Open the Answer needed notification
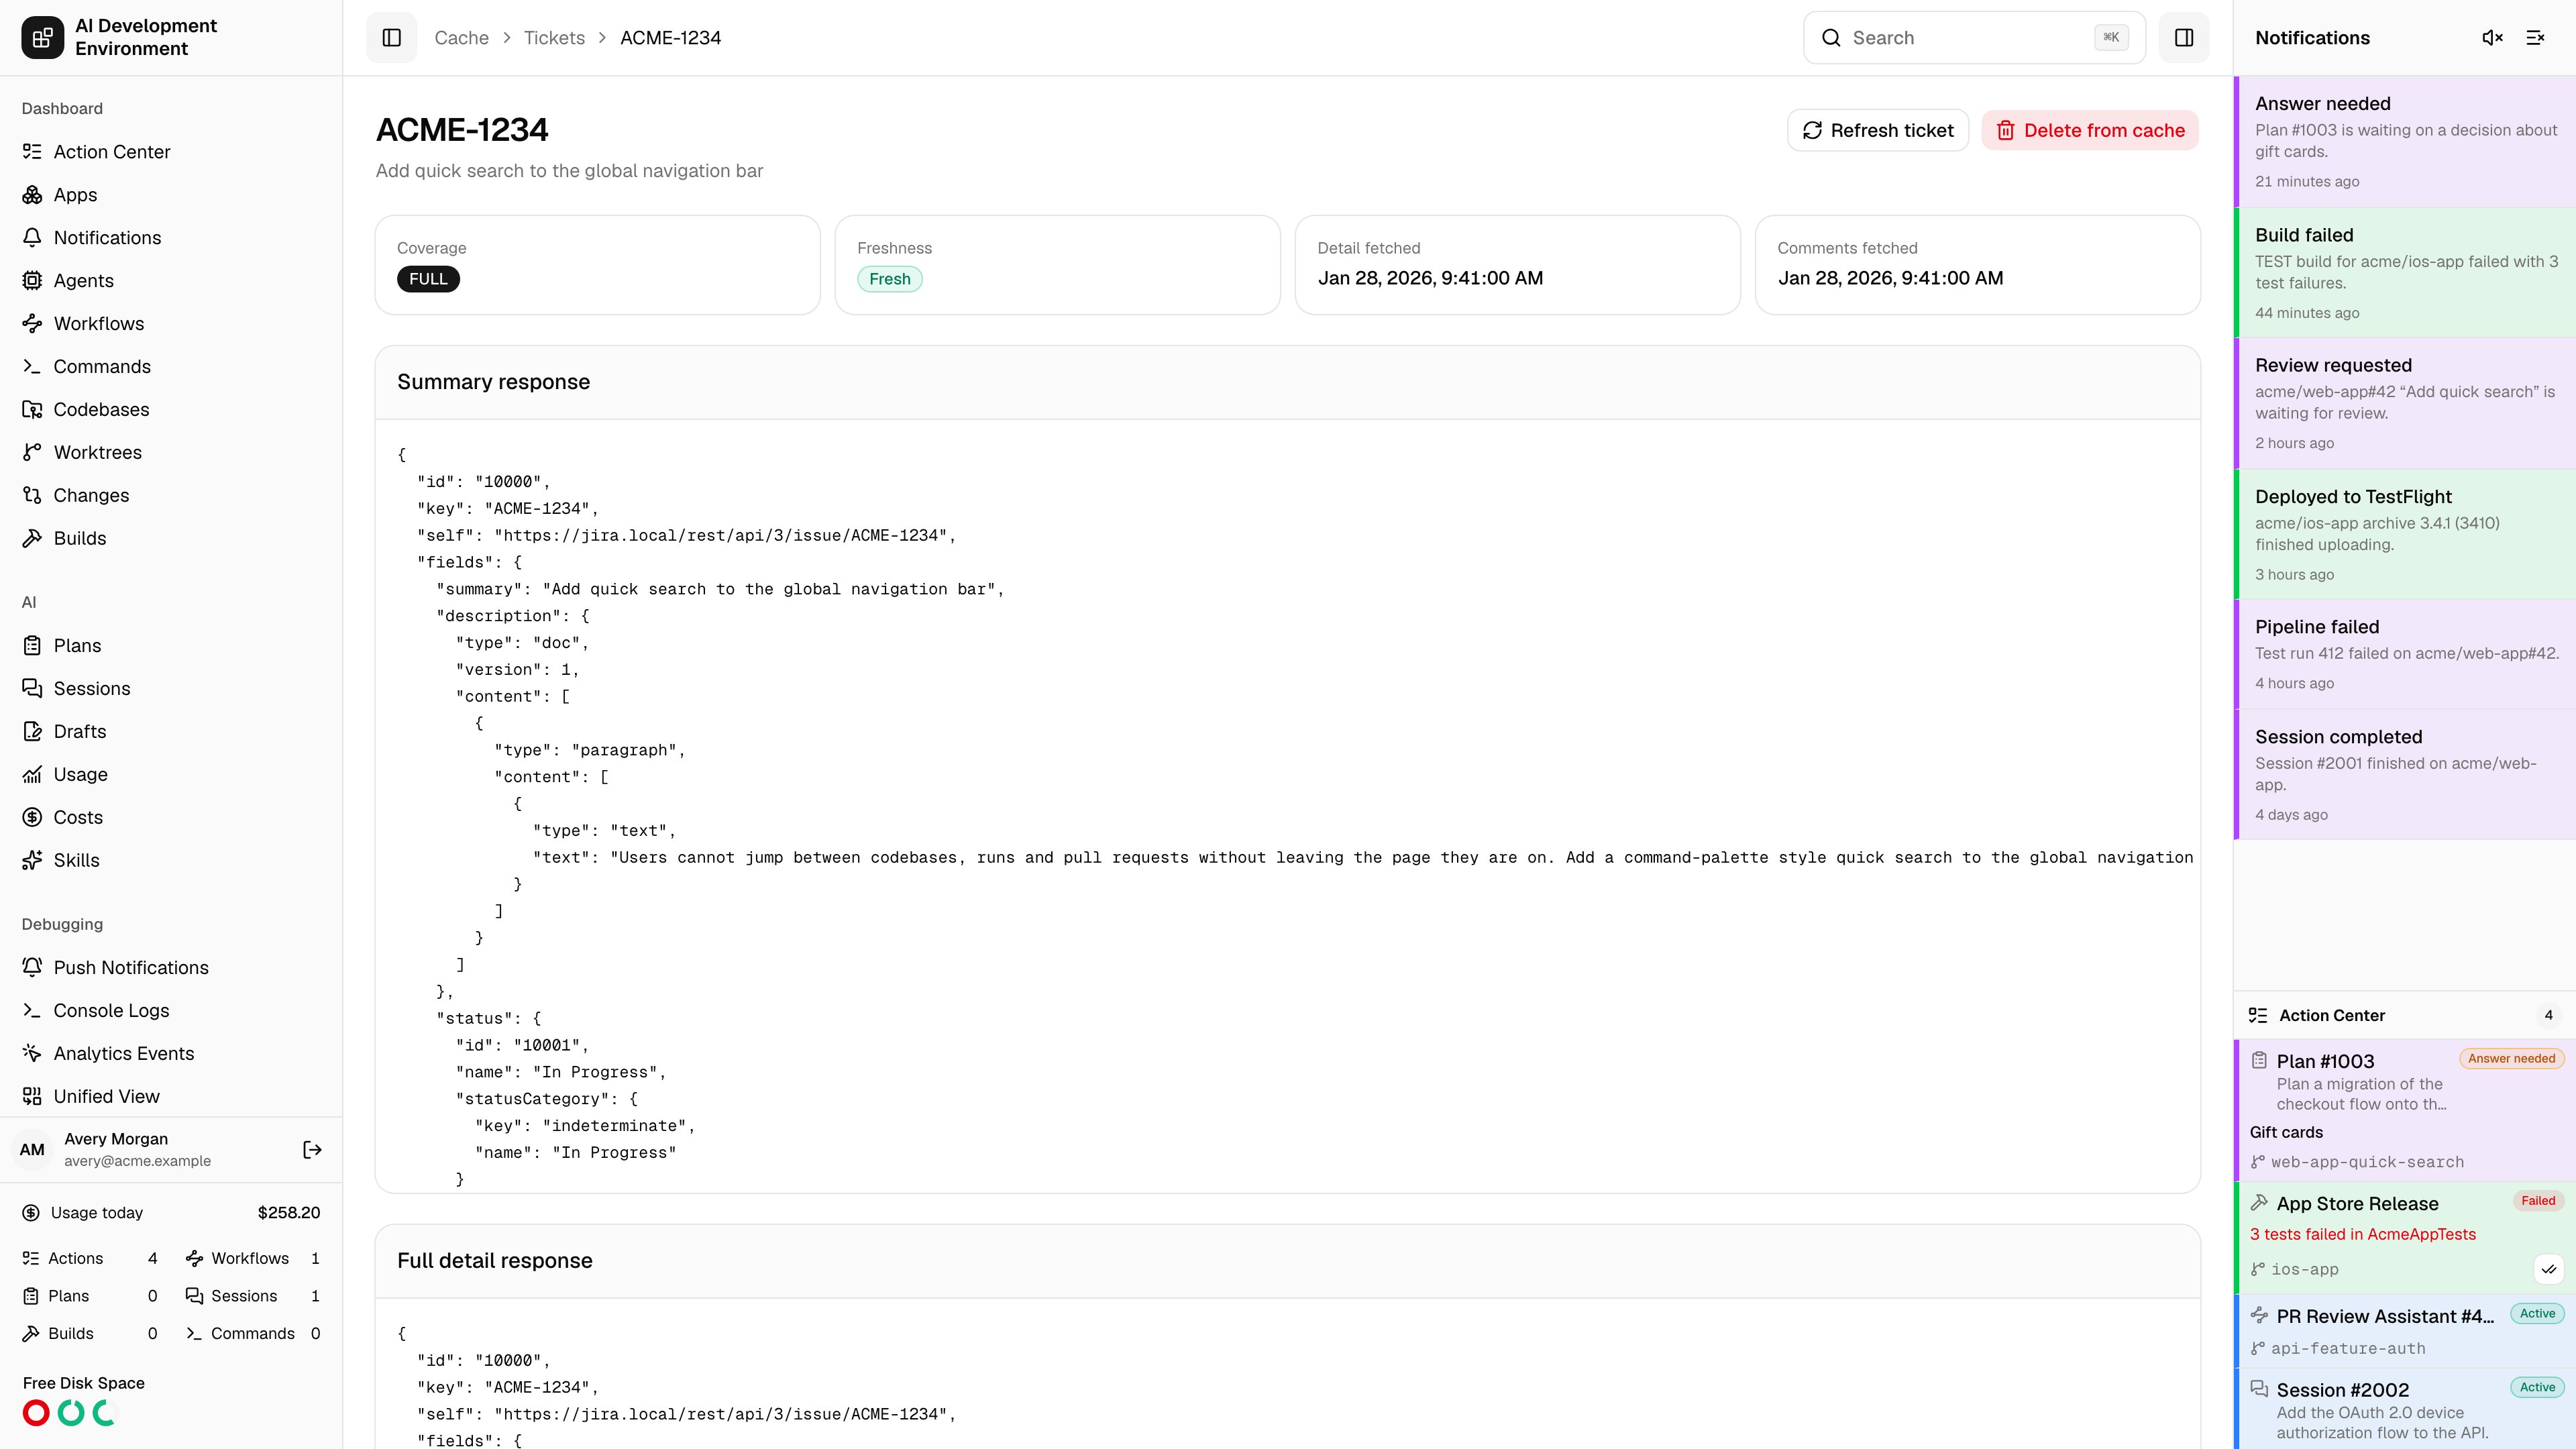The height and width of the screenshot is (1449, 2576). click(2405, 142)
